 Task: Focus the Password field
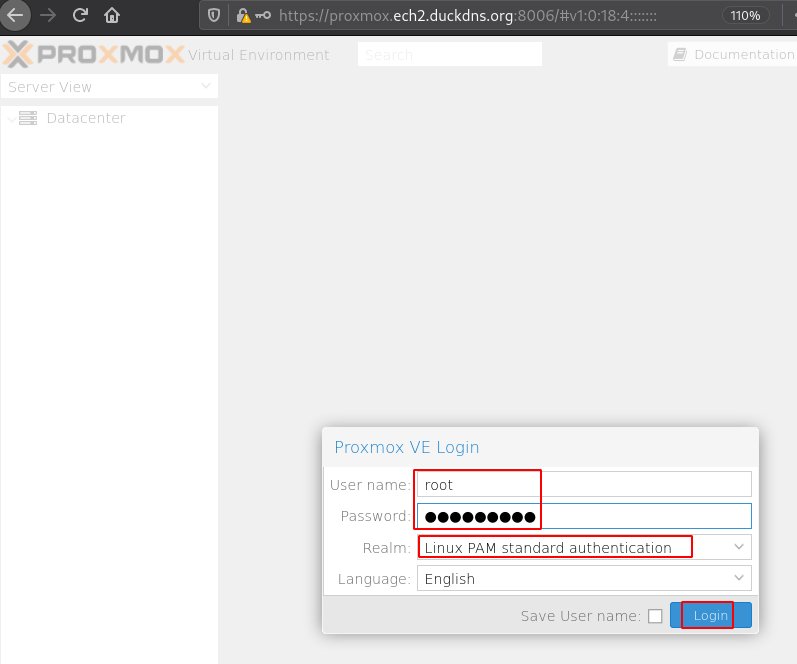[x=584, y=516]
